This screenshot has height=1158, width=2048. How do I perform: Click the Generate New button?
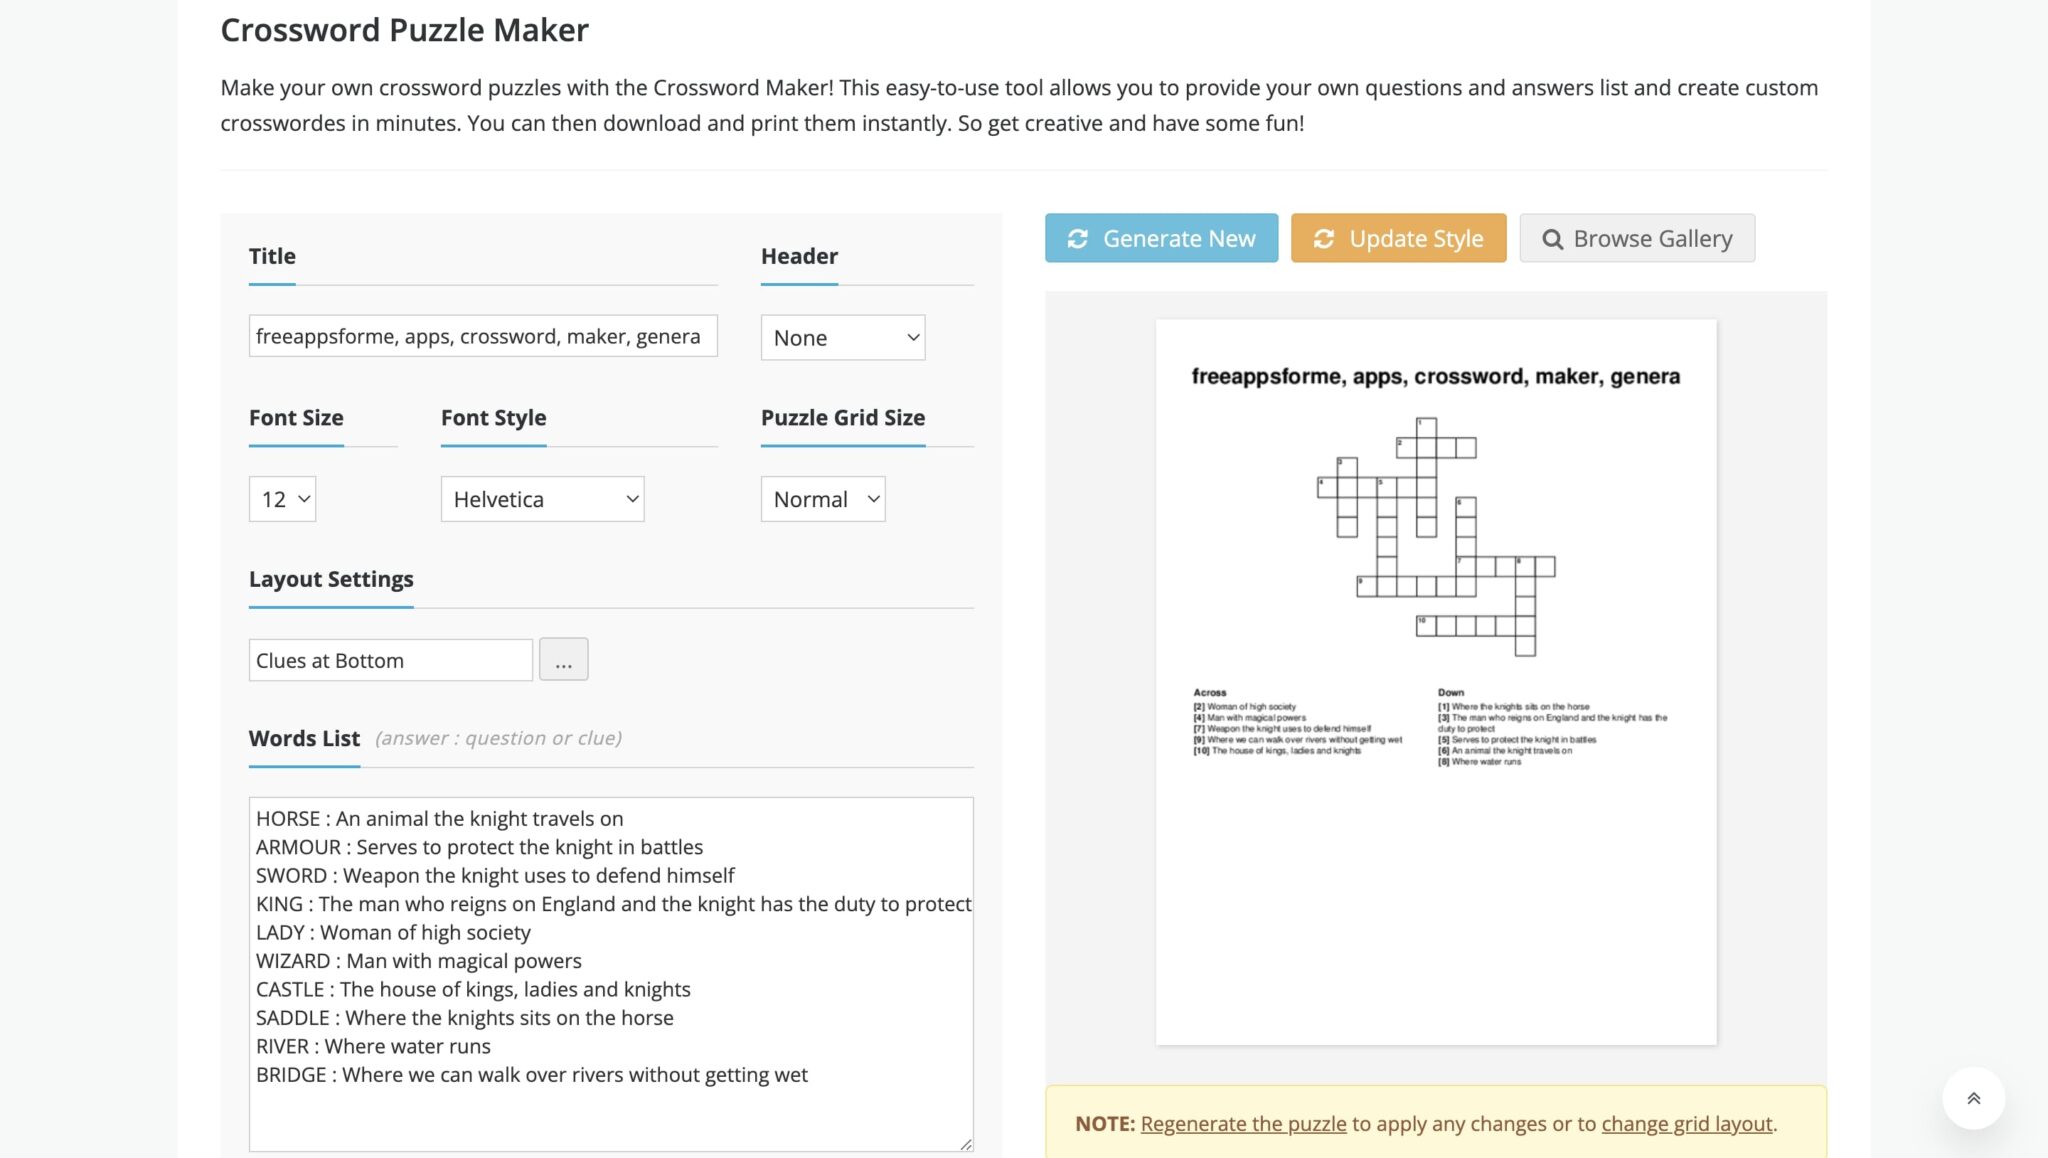click(x=1160, y=238)
